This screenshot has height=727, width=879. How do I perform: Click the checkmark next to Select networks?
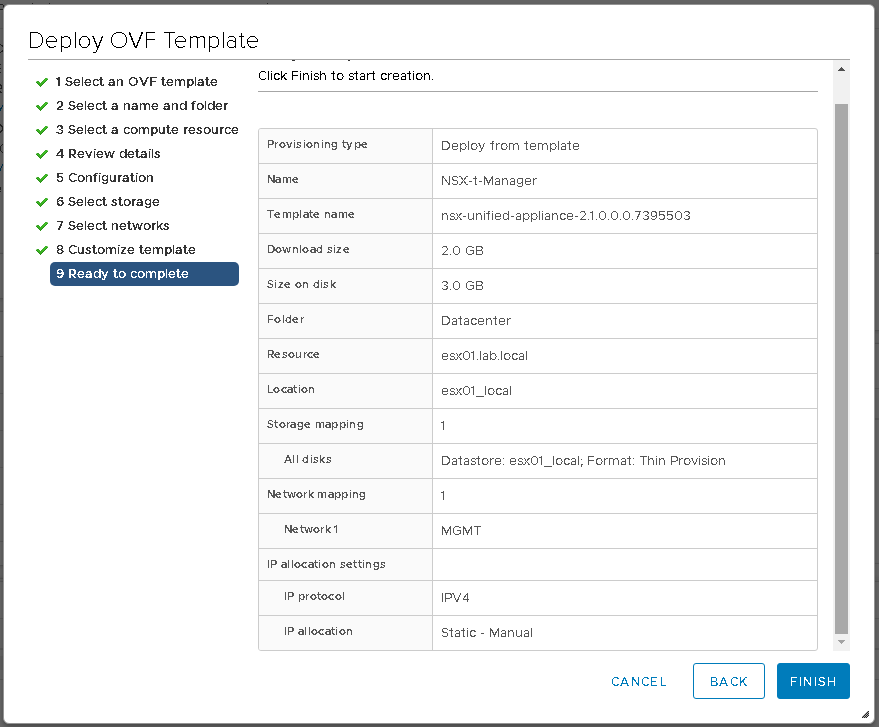coord(42,226)
